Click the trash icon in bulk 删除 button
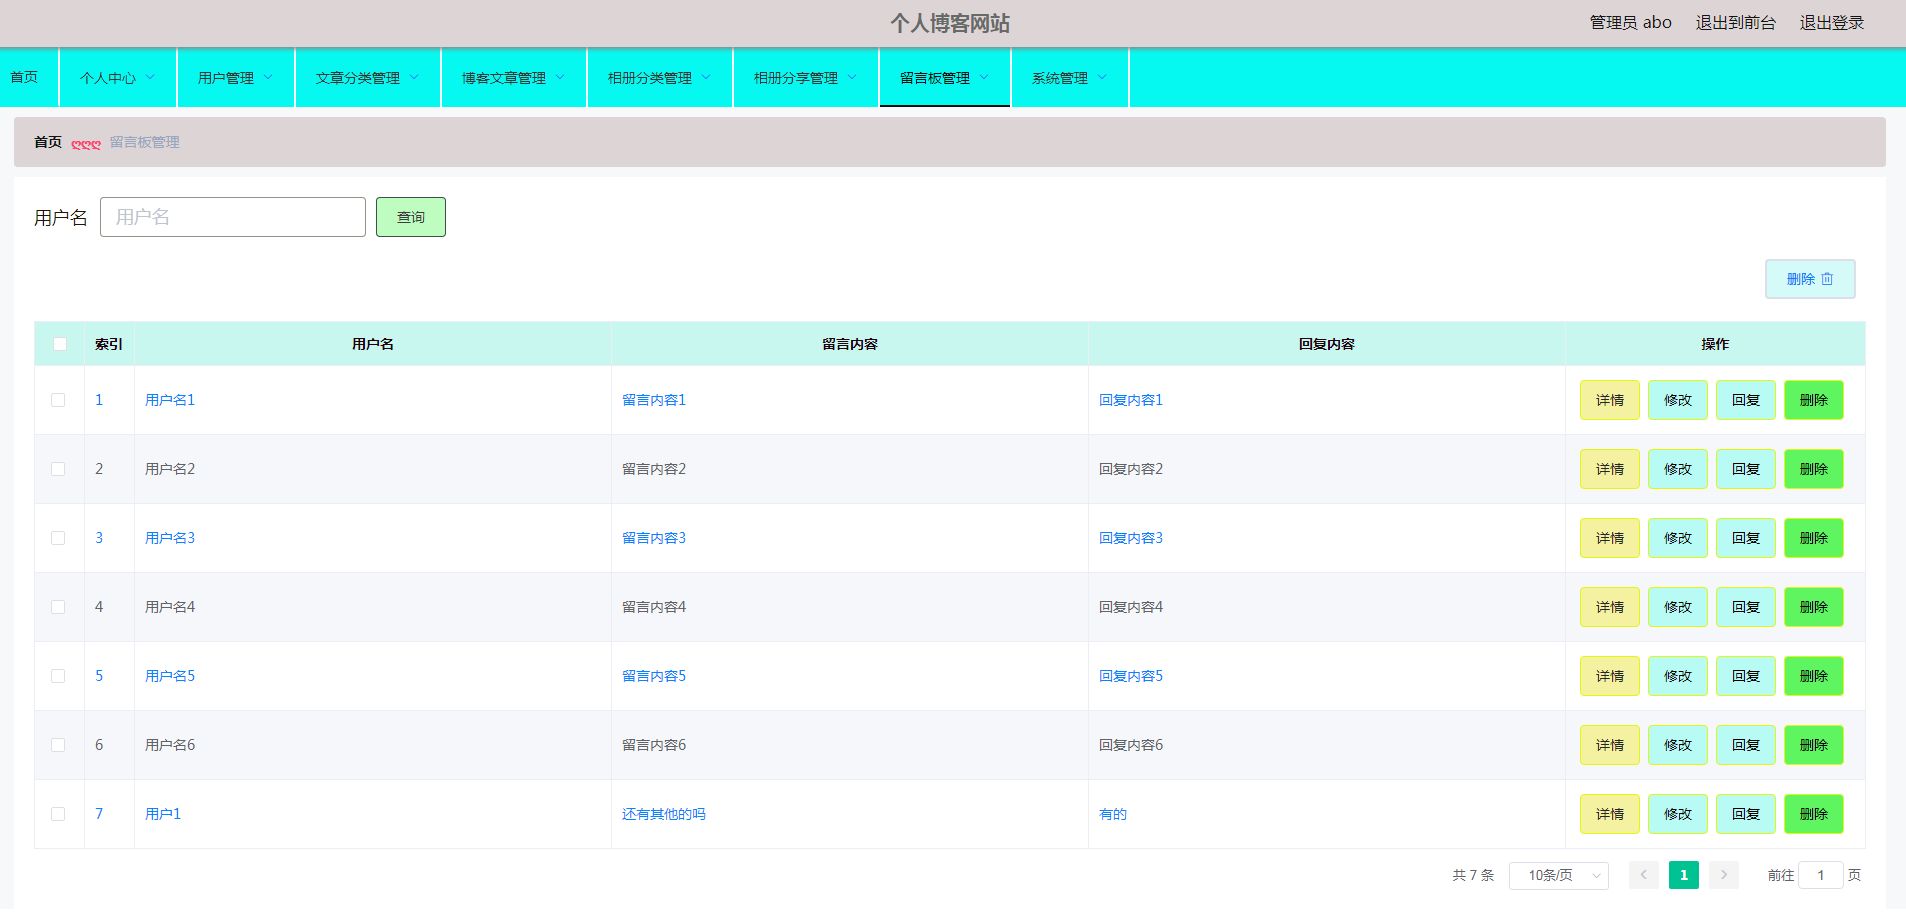 coord(1827,279)
